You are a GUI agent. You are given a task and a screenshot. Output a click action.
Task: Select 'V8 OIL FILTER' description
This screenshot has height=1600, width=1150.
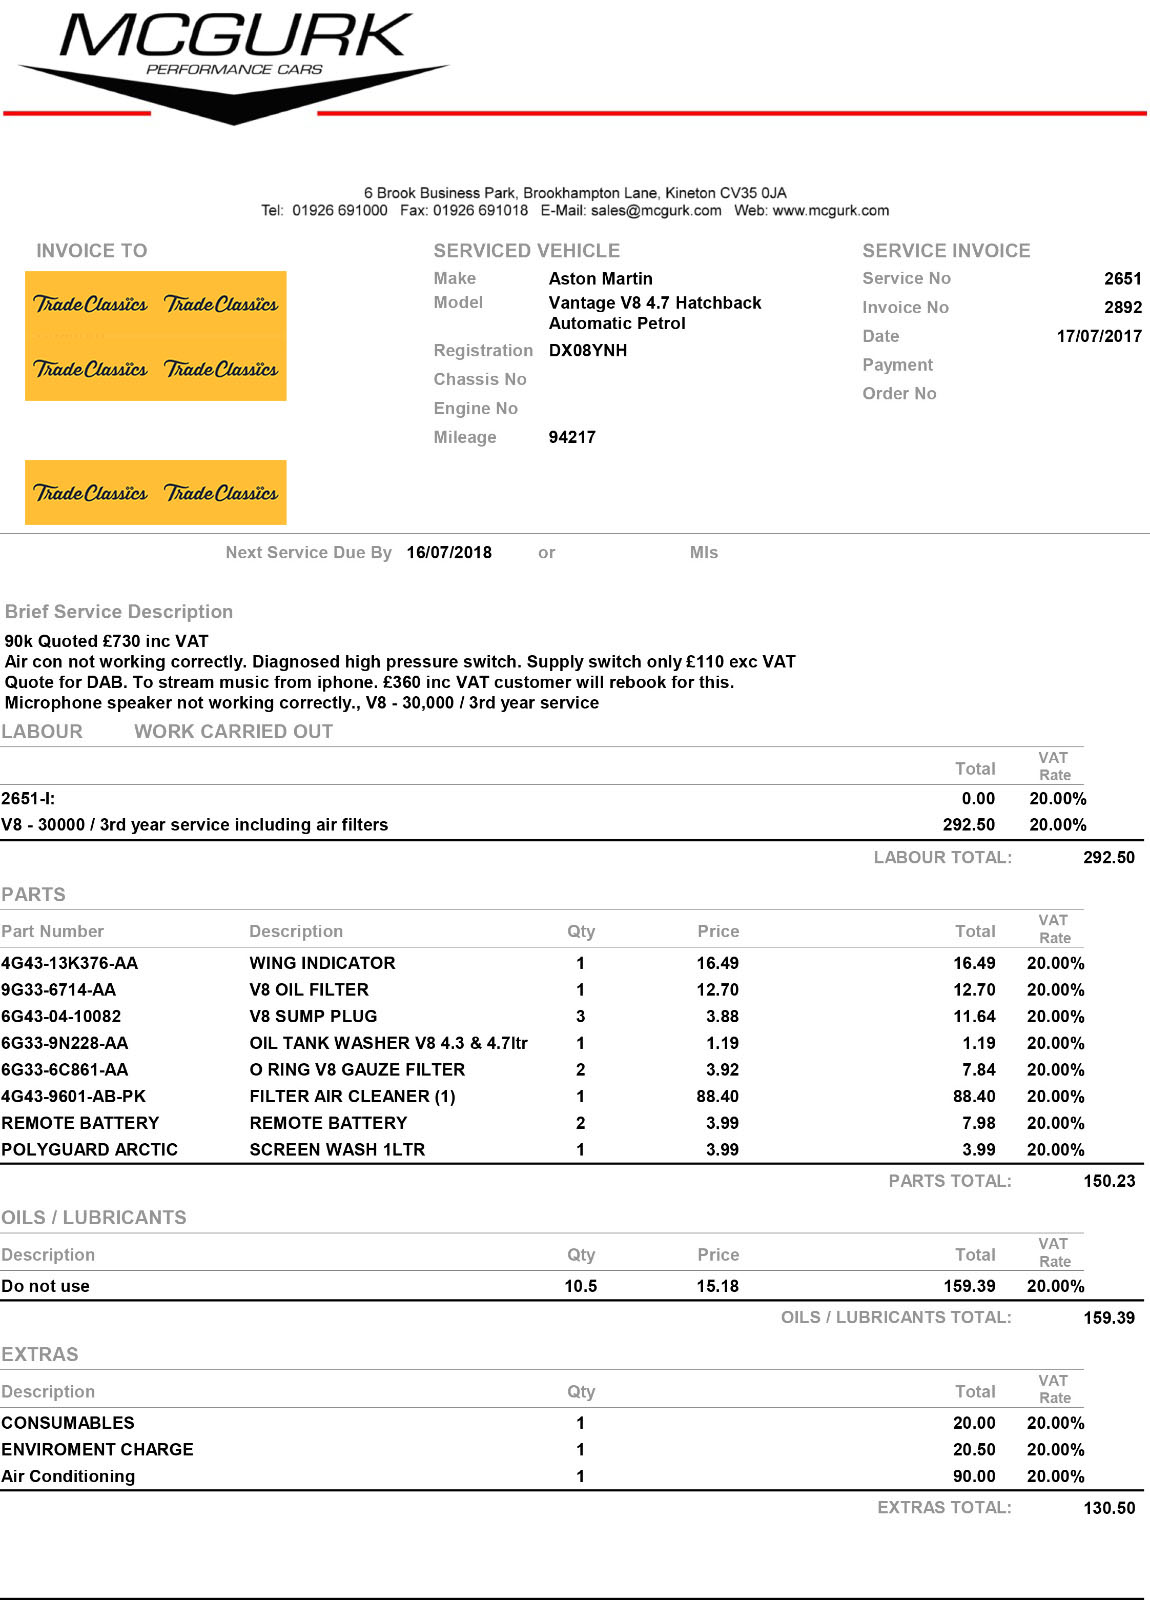pyautogui.click(x=309, y=990)
